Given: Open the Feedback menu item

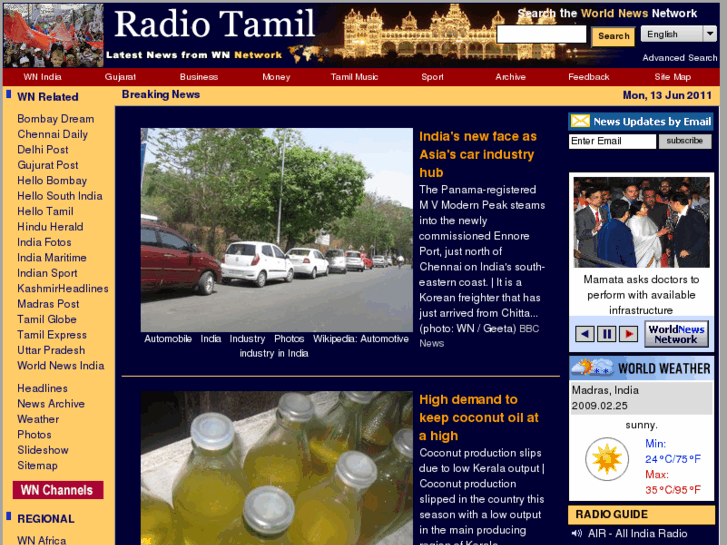Looking at the screenshot, I should [589, 77].
